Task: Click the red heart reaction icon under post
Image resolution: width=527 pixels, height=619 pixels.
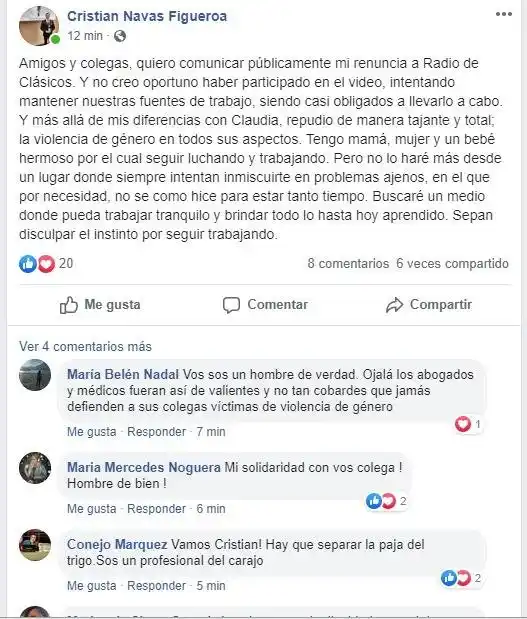Action: 46,264
